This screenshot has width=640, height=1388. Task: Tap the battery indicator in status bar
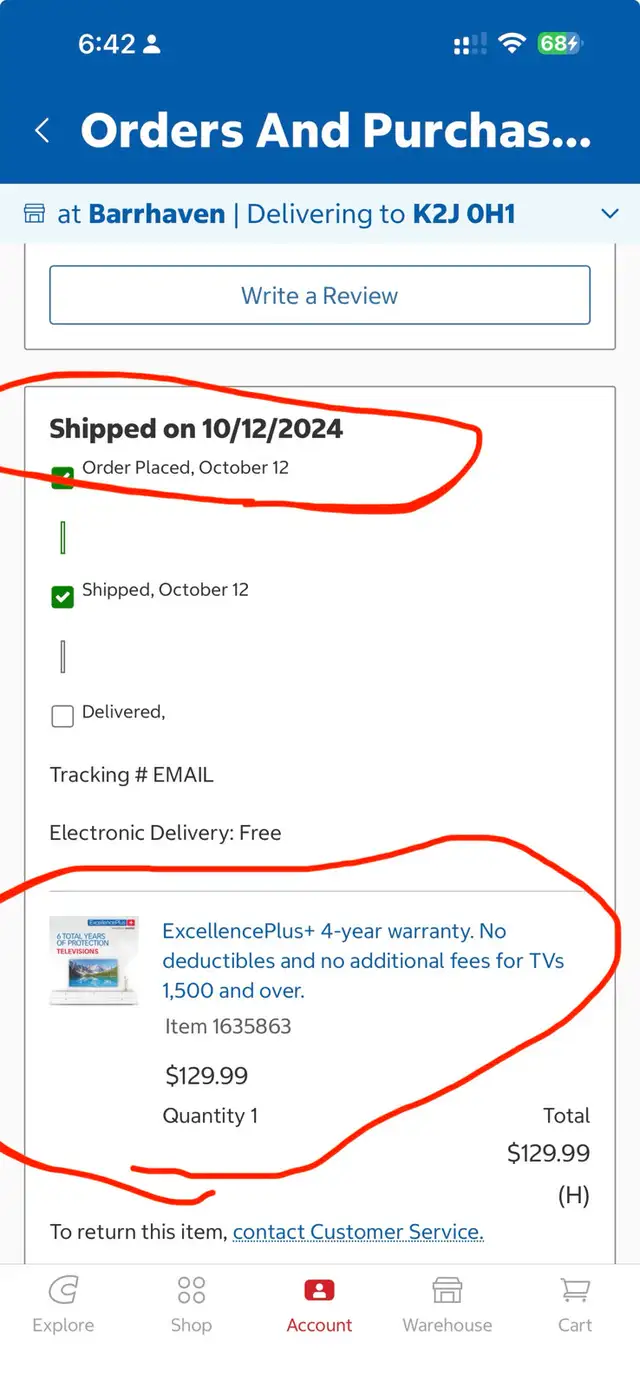(560, 43)
